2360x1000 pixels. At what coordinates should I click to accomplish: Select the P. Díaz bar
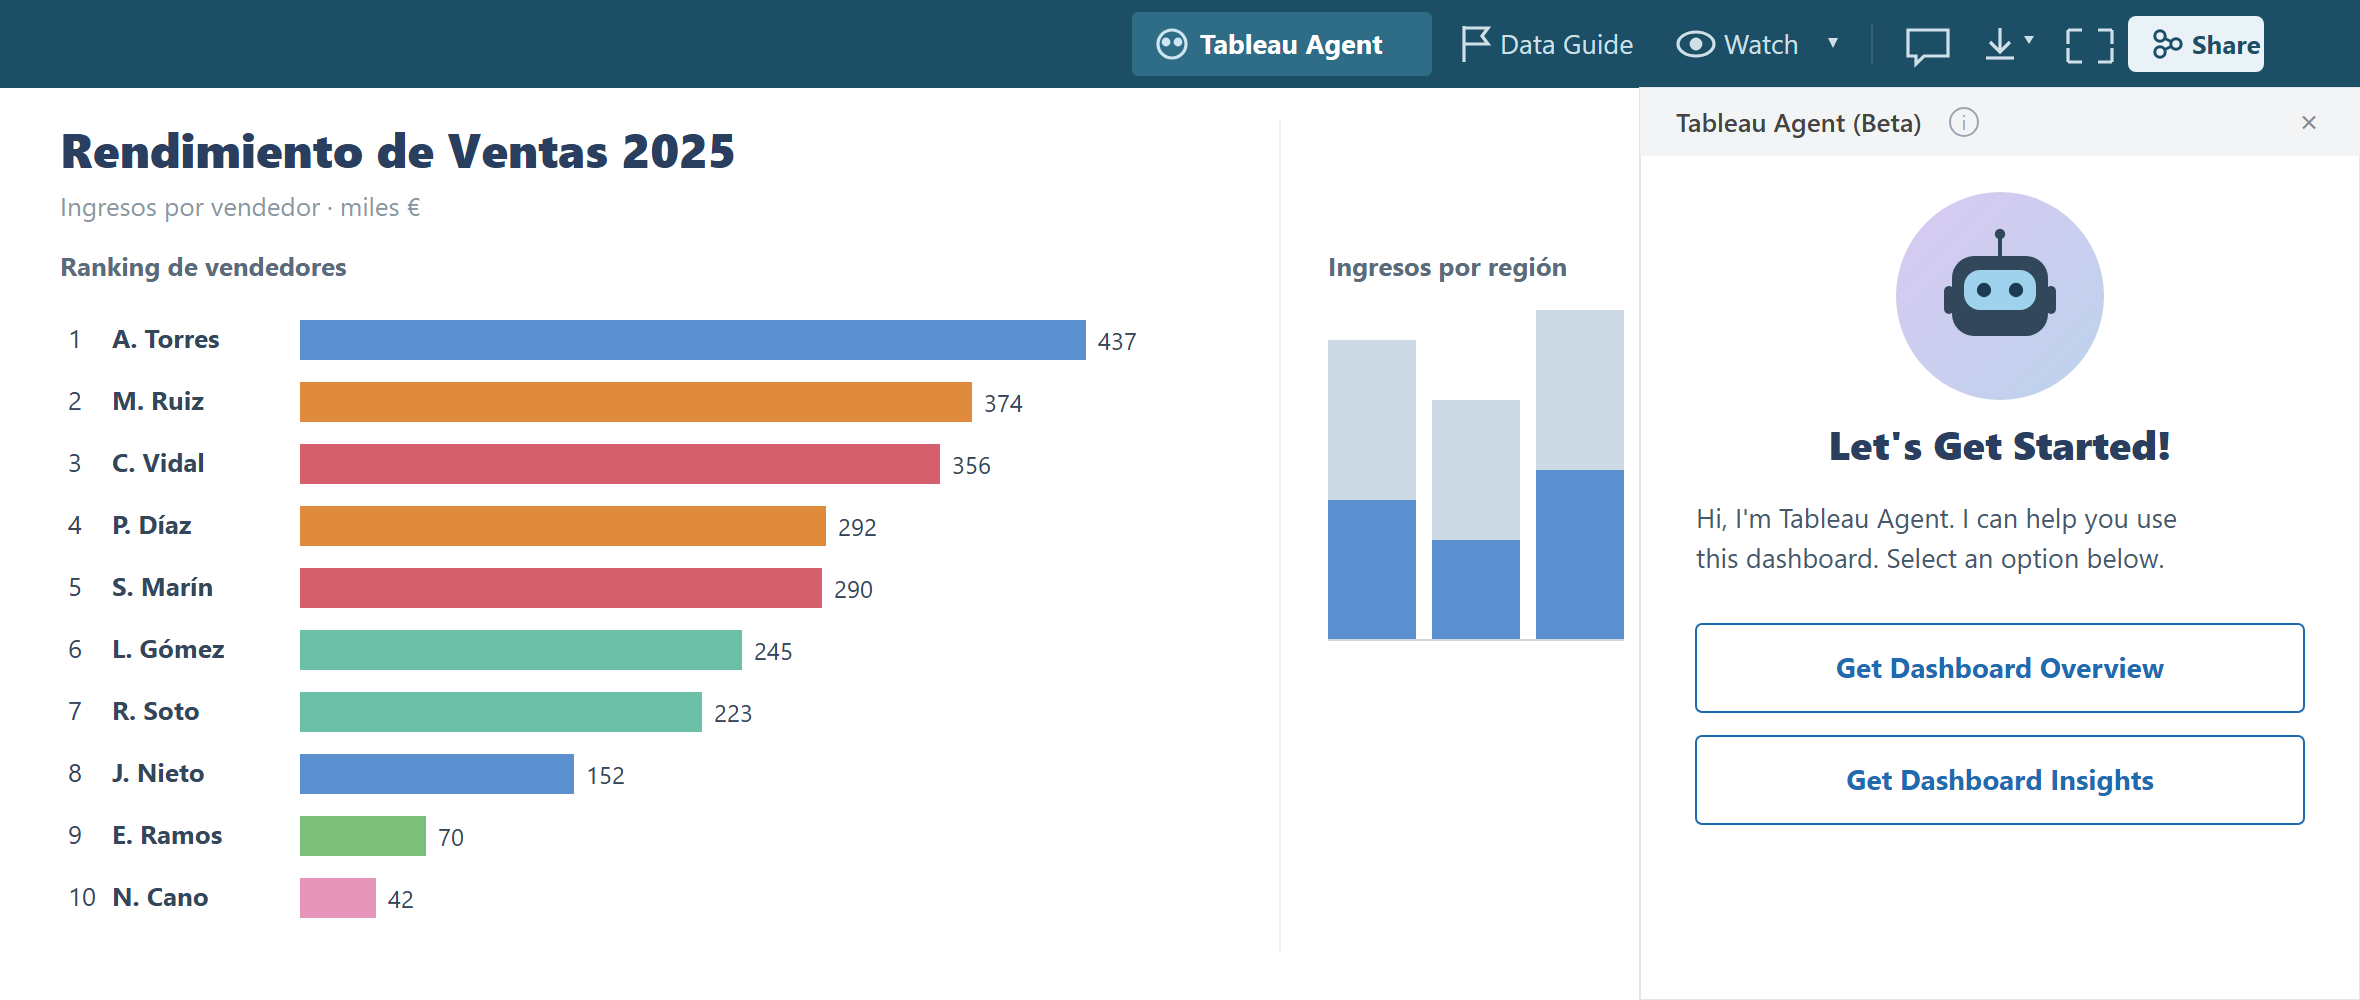(x=563, y=526)
